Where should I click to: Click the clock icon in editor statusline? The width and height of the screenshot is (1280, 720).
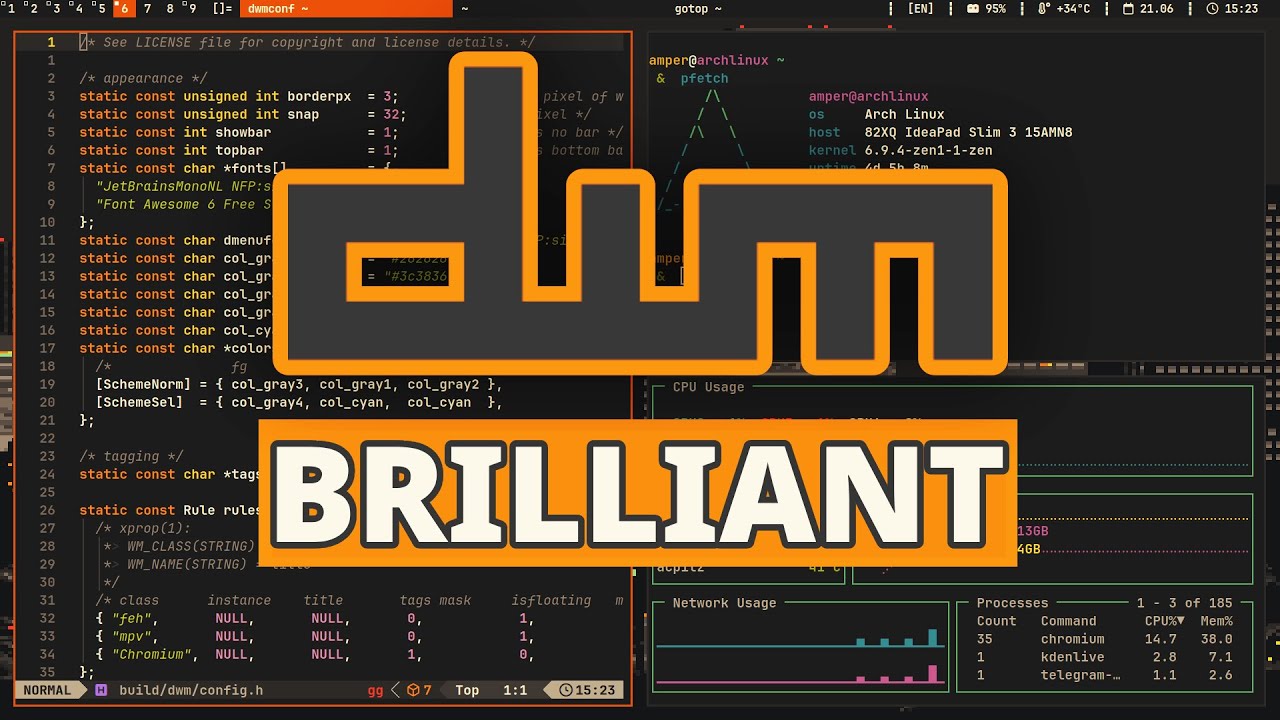566,690
